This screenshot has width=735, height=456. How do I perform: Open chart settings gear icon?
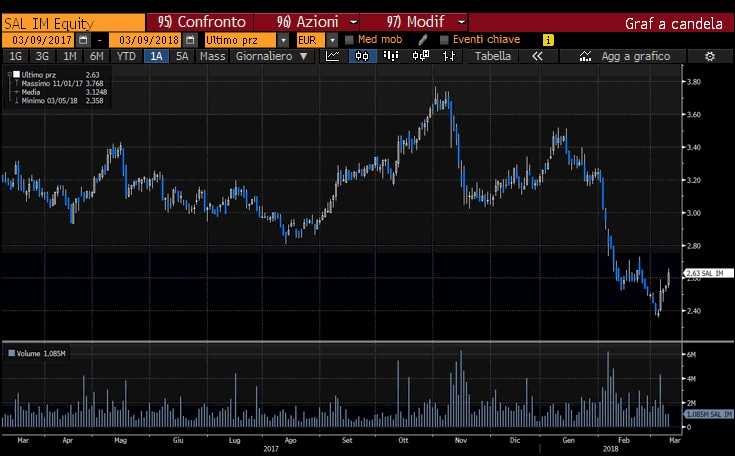pyautogui.click(x=709, y=57)
